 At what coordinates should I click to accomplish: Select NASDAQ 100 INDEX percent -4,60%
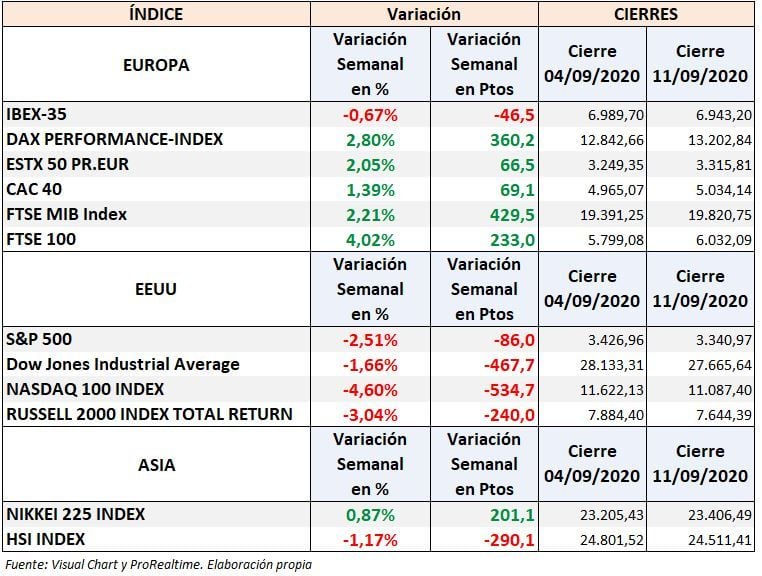[370, 389]
